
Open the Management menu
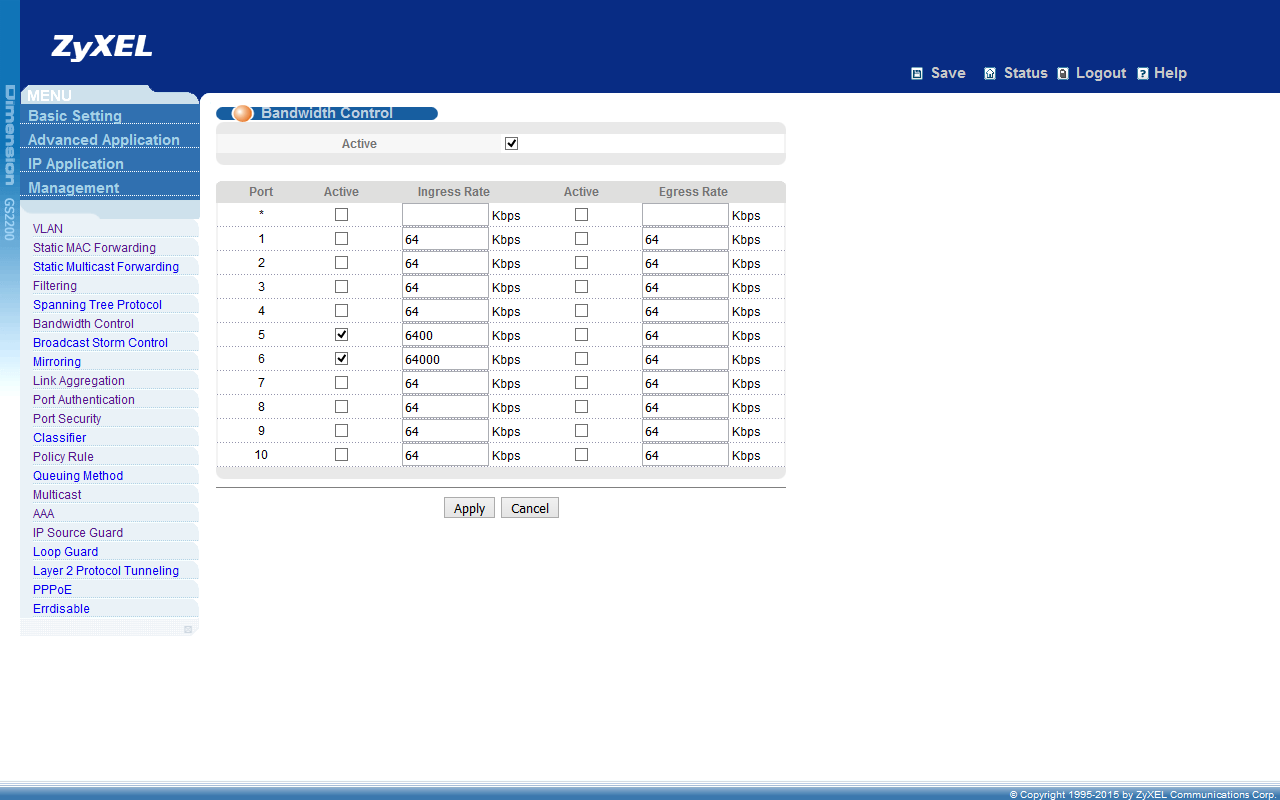[x=73, y=188]
